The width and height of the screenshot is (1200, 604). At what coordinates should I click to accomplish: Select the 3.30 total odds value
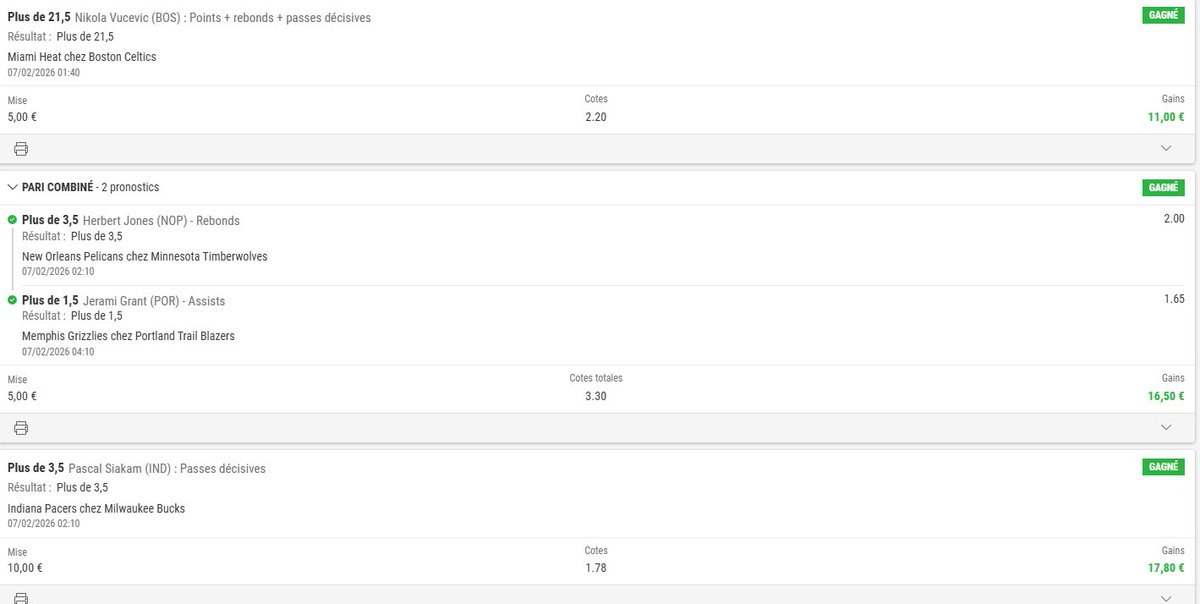pyautogui.click(x=596, y=396)
